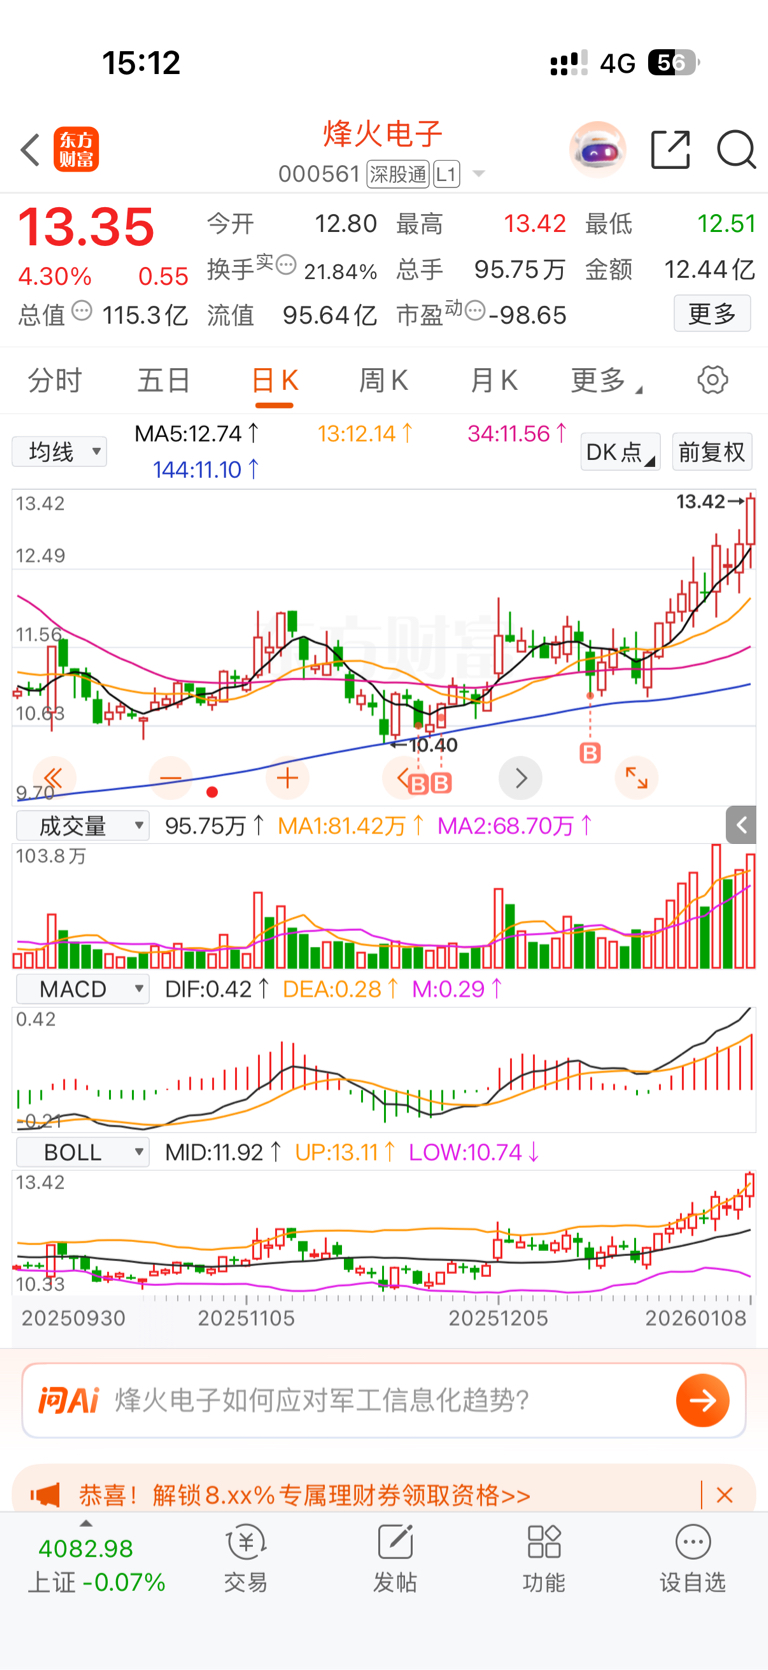Tap the signal strength bars in status bar
The height and width of the screenshot is (1670, 768).
tap(569, 64)
